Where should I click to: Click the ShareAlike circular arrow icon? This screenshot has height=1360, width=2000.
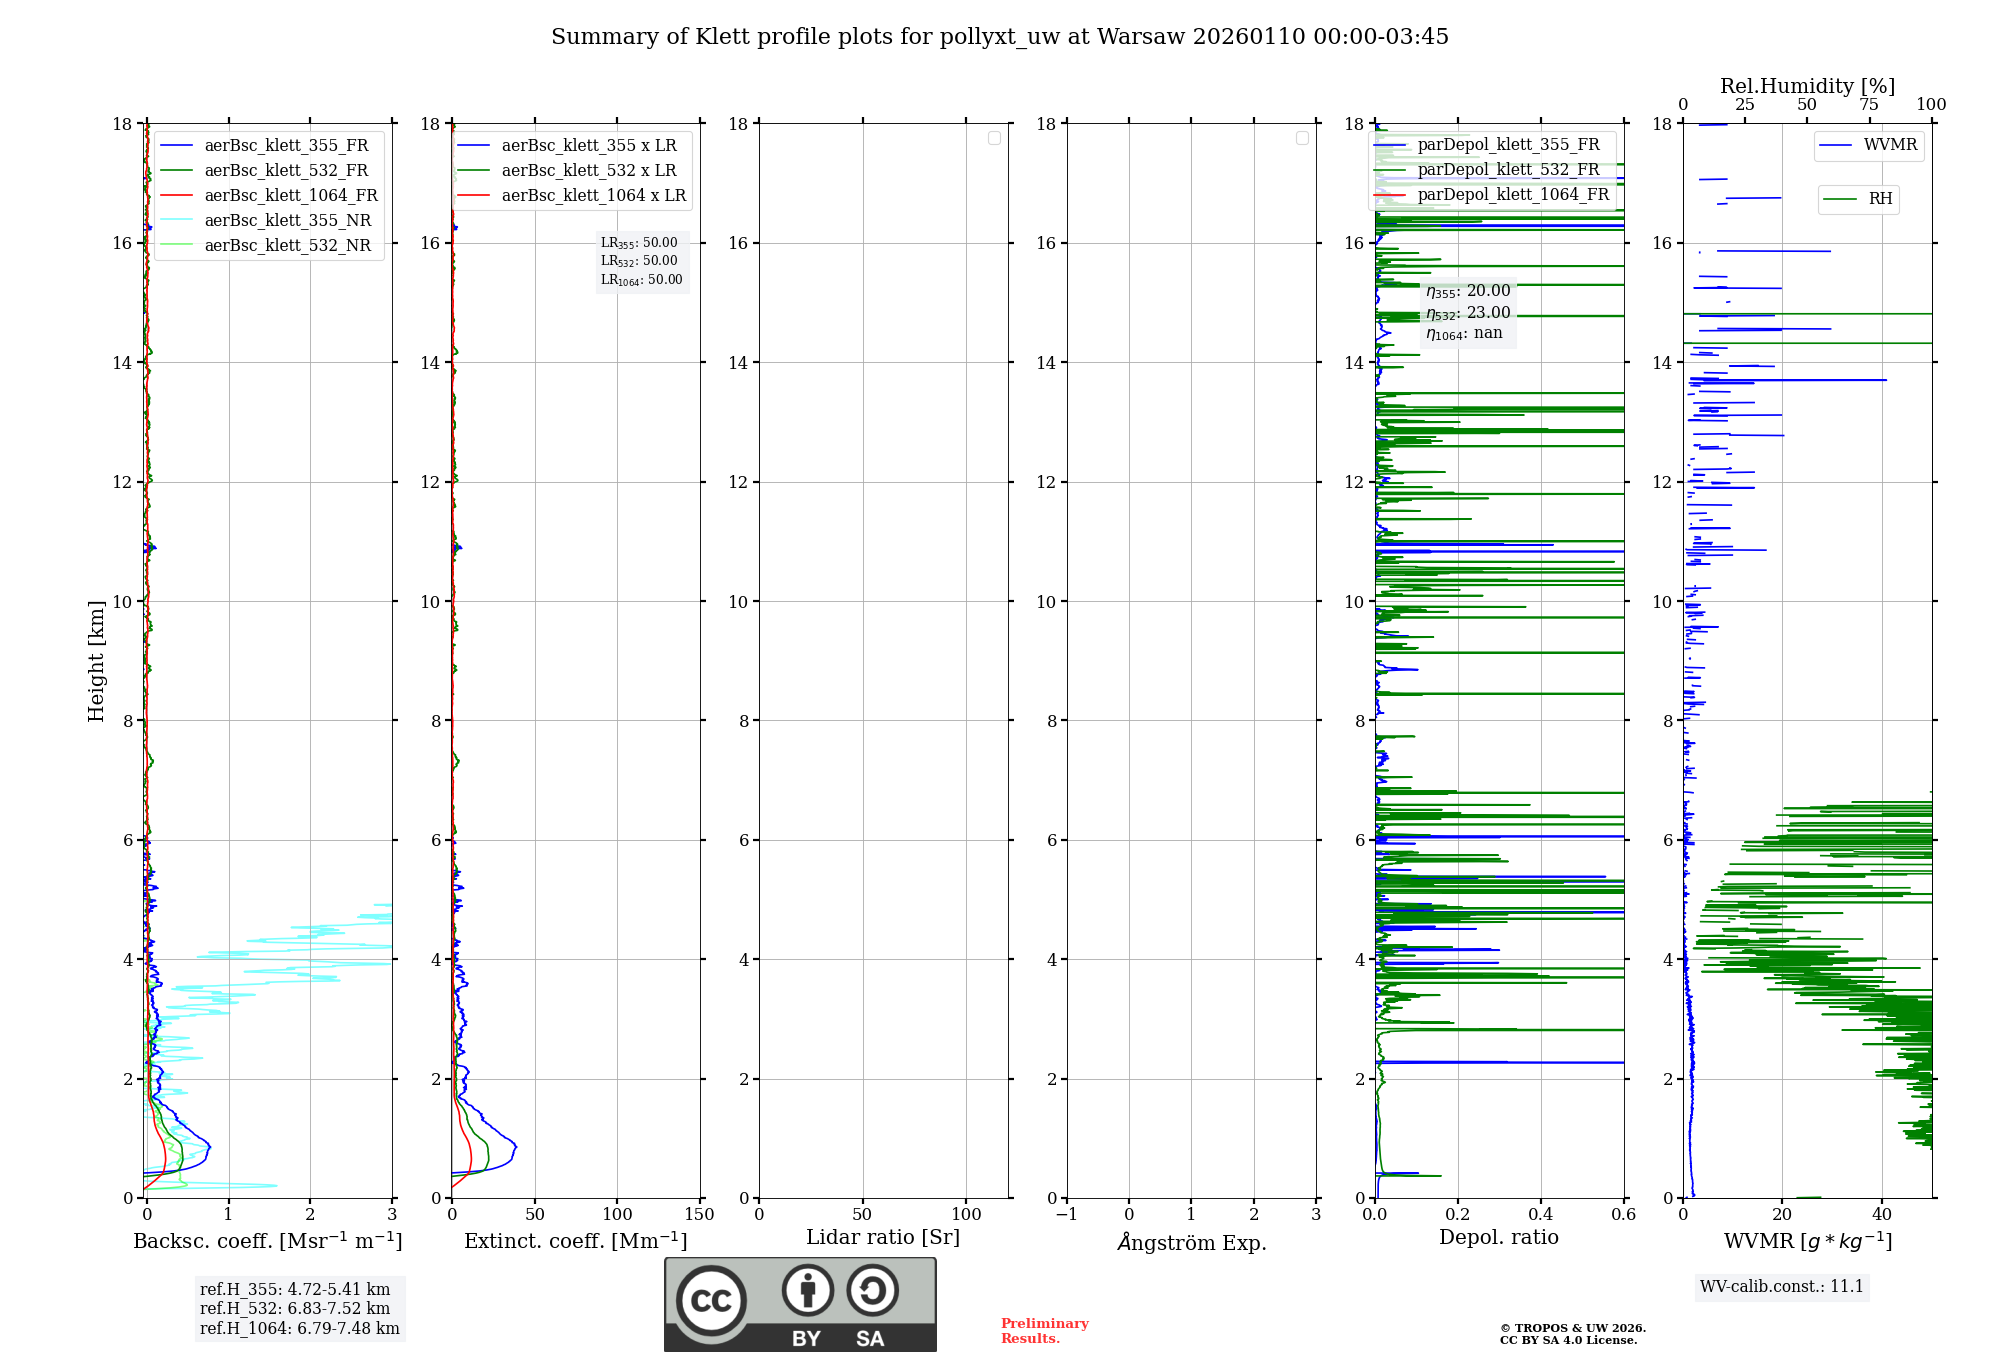tap(872, 1290)
